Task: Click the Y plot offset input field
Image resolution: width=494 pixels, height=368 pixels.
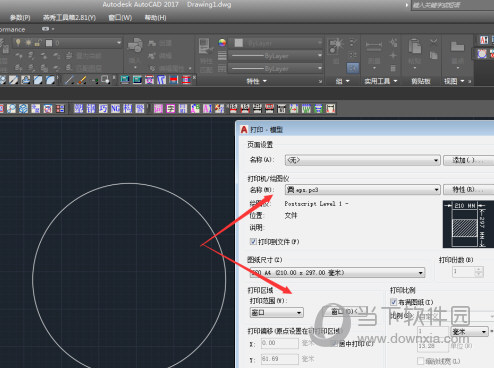Action: coord(280,359)
